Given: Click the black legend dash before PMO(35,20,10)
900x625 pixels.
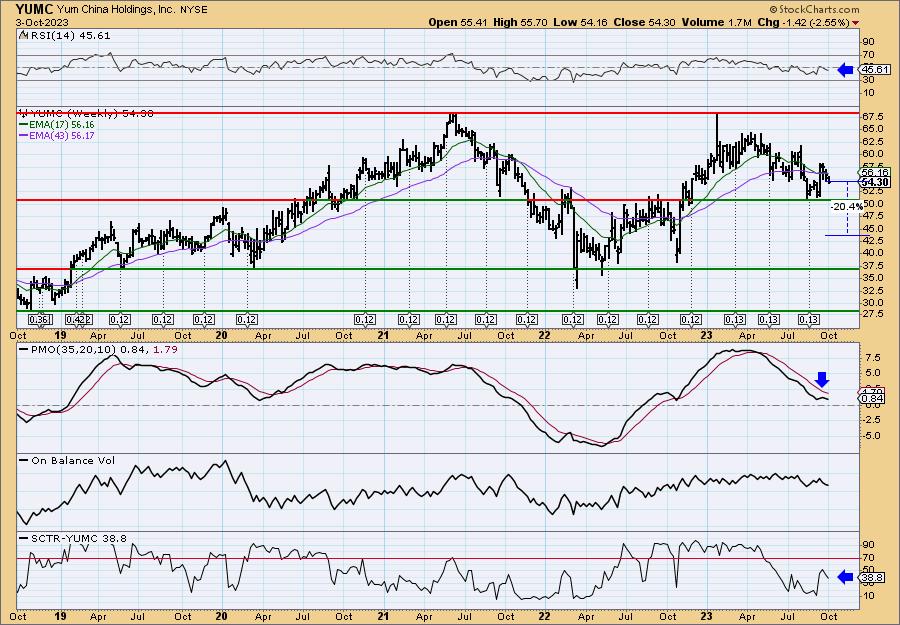Looking at the screenshot, I should pos(23,349).
